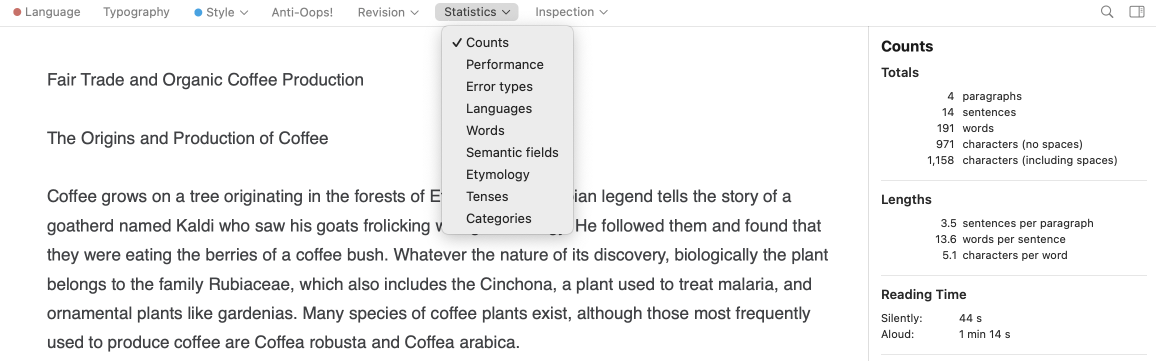Image resolution: width=1156 pixels, height=361 pixels.
Task: Click in the coffee article title line
Action: [x=205, y=80]
